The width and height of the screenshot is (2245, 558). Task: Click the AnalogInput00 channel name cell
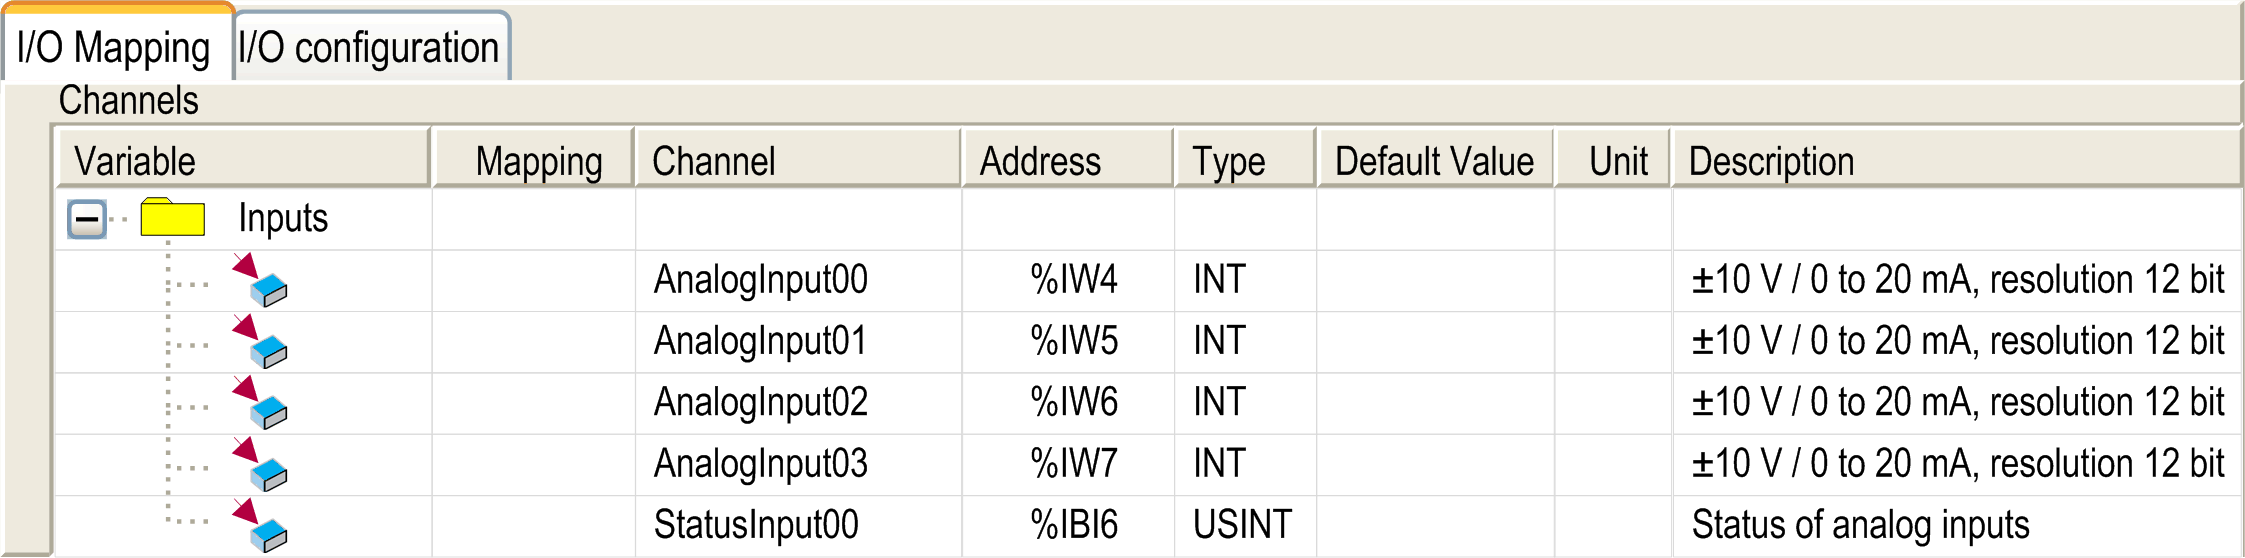pyautogui.click(x=760, y=280)
